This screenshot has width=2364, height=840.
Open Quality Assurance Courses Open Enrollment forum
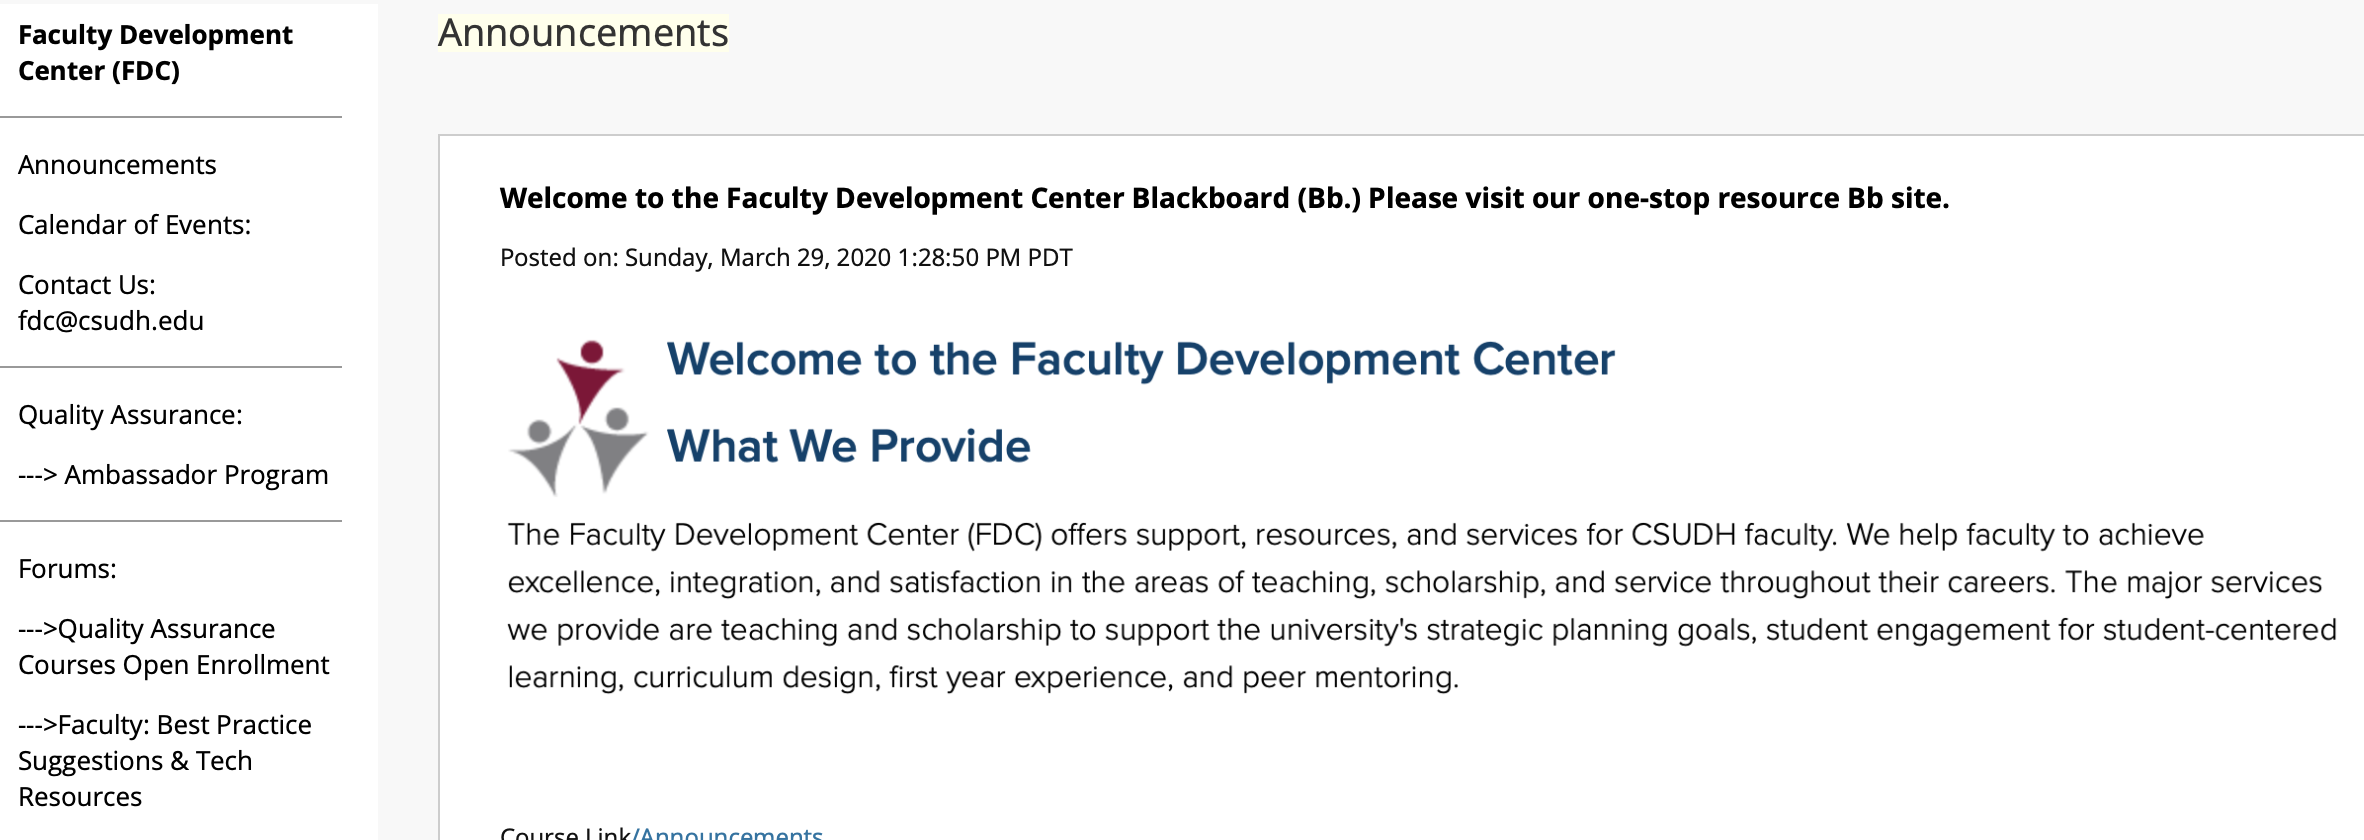click(x=173, y=647)
